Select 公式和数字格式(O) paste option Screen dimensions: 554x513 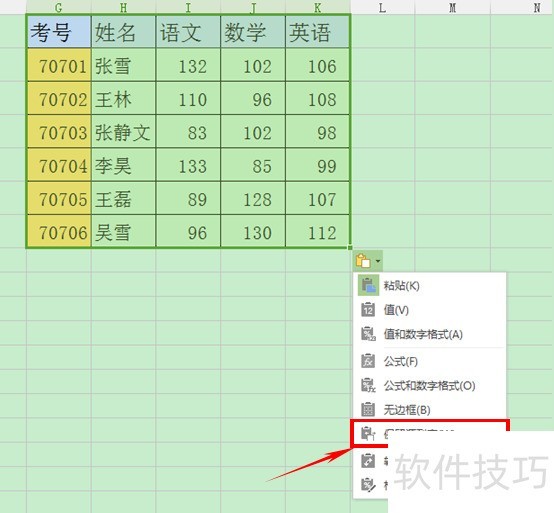430,385
